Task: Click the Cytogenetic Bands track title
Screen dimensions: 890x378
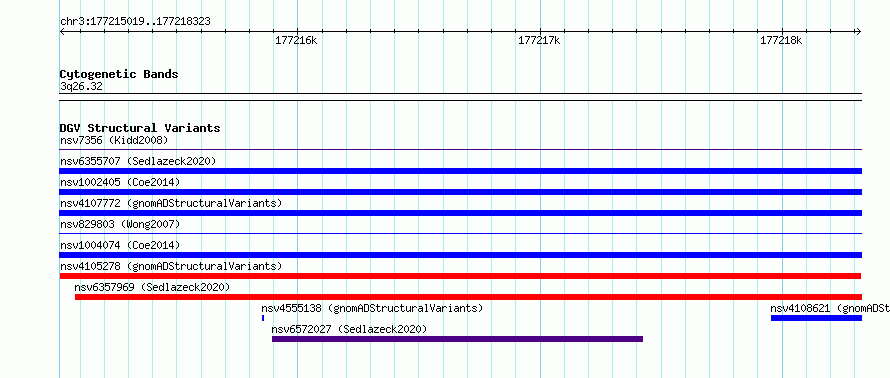Action: pyautogui.click(x=119, y=74)
